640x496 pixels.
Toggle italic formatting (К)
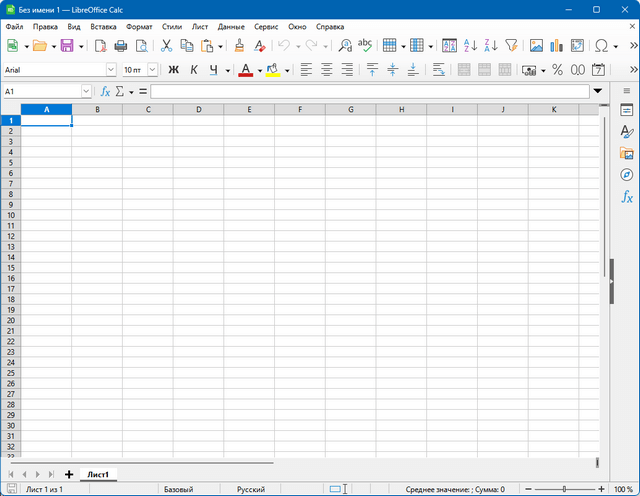click(x=194, y=70)
